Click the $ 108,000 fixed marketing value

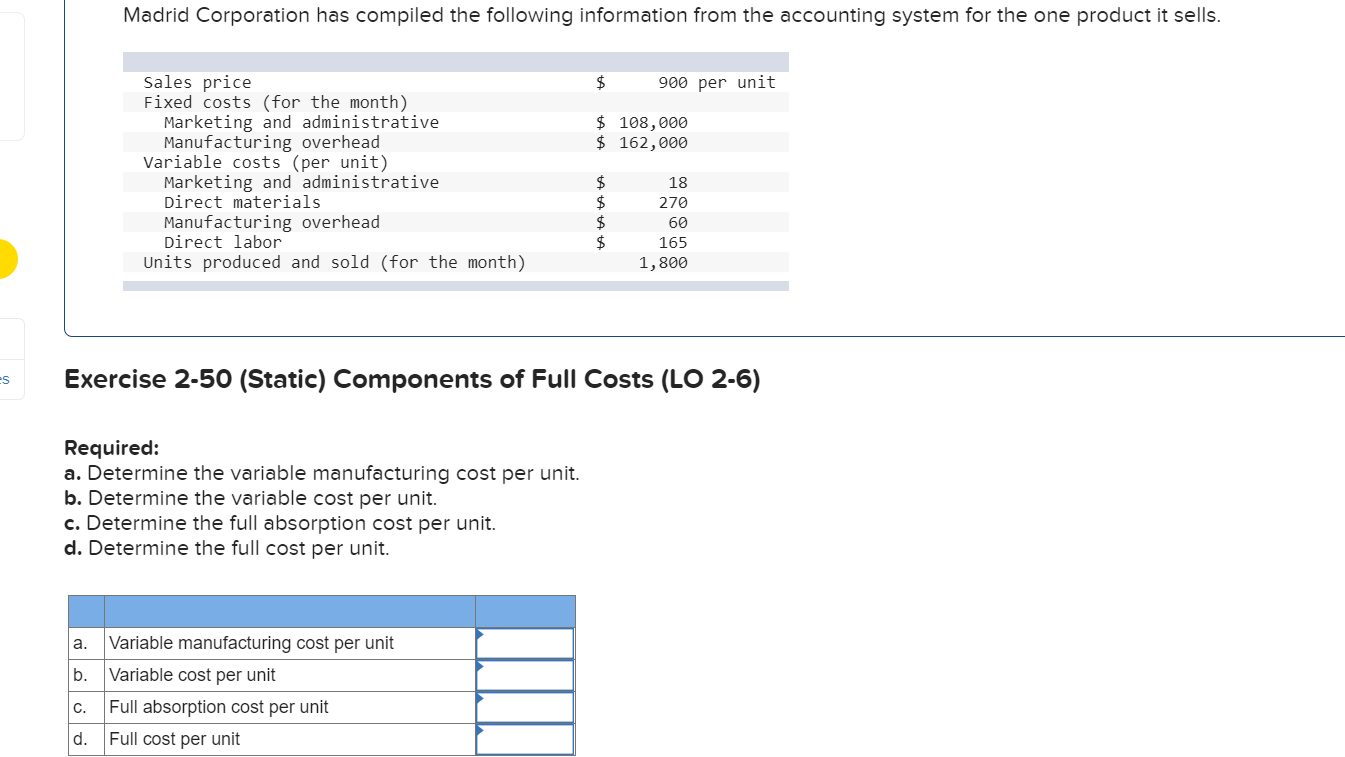[x=642, y=122]
